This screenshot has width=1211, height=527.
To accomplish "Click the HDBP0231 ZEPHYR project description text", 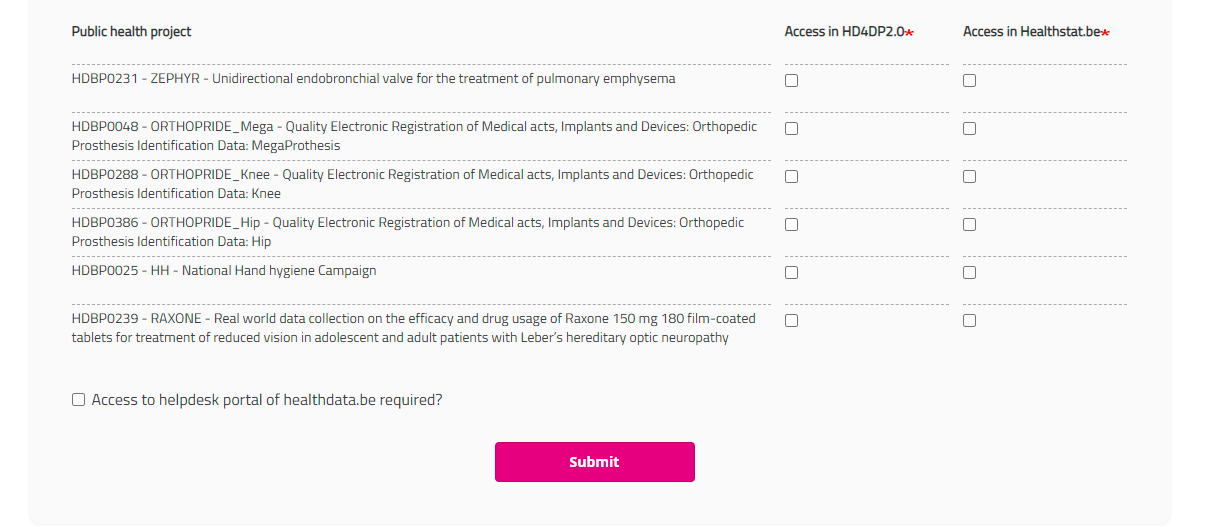I will point(373,79).
